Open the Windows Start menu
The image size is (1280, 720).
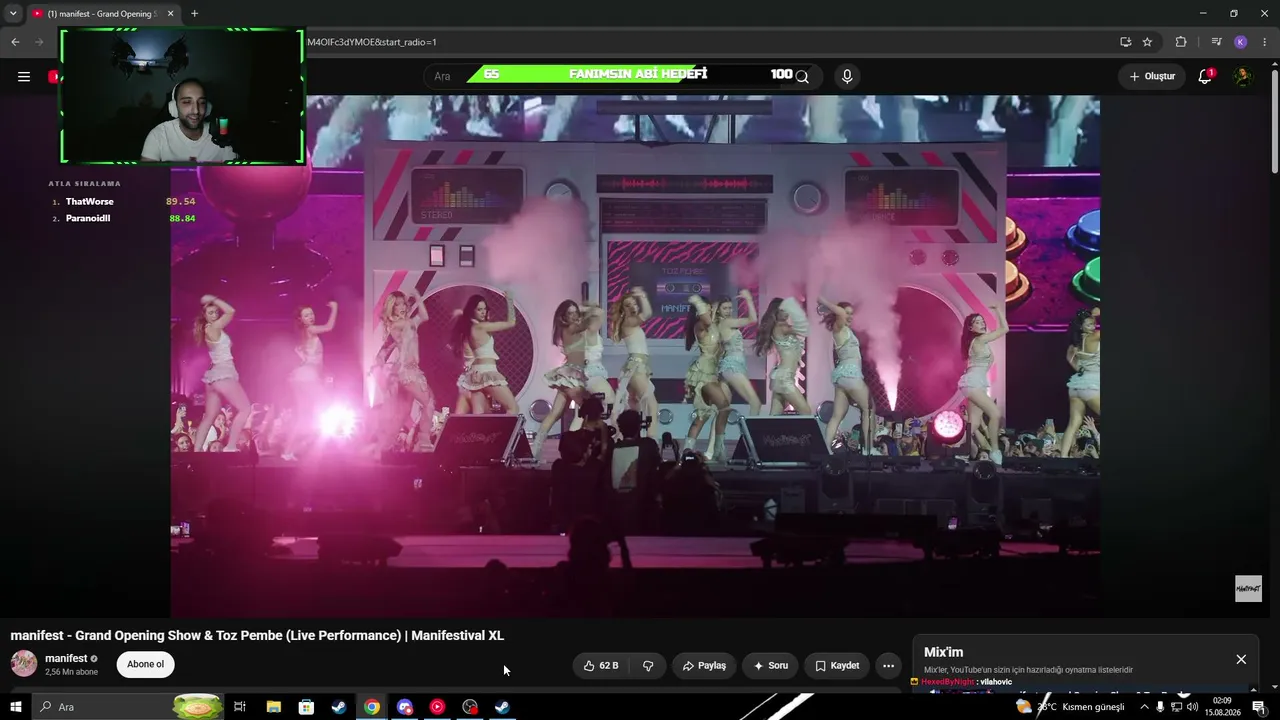[x=16, y=707]
